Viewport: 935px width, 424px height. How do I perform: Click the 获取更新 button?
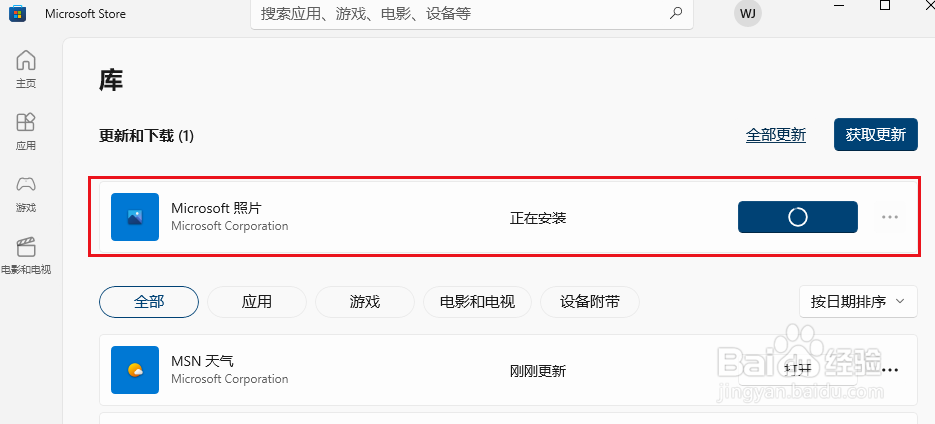[x=875, y=134]
